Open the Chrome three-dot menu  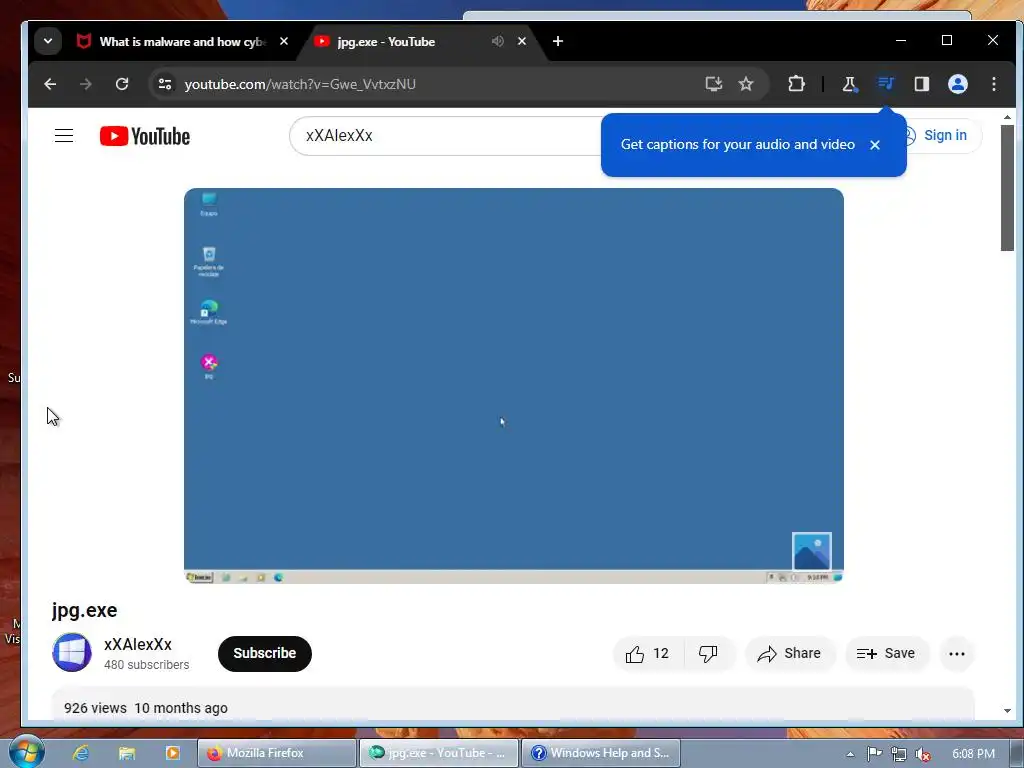pos(993,84)
